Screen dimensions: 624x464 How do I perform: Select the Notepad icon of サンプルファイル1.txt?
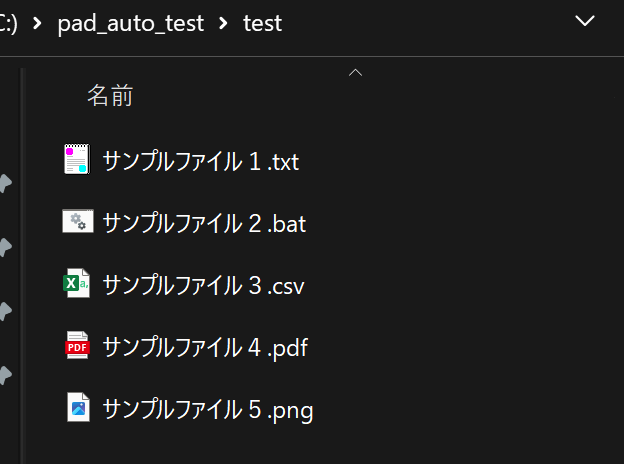pyautogui.click(x=77, y=159)
